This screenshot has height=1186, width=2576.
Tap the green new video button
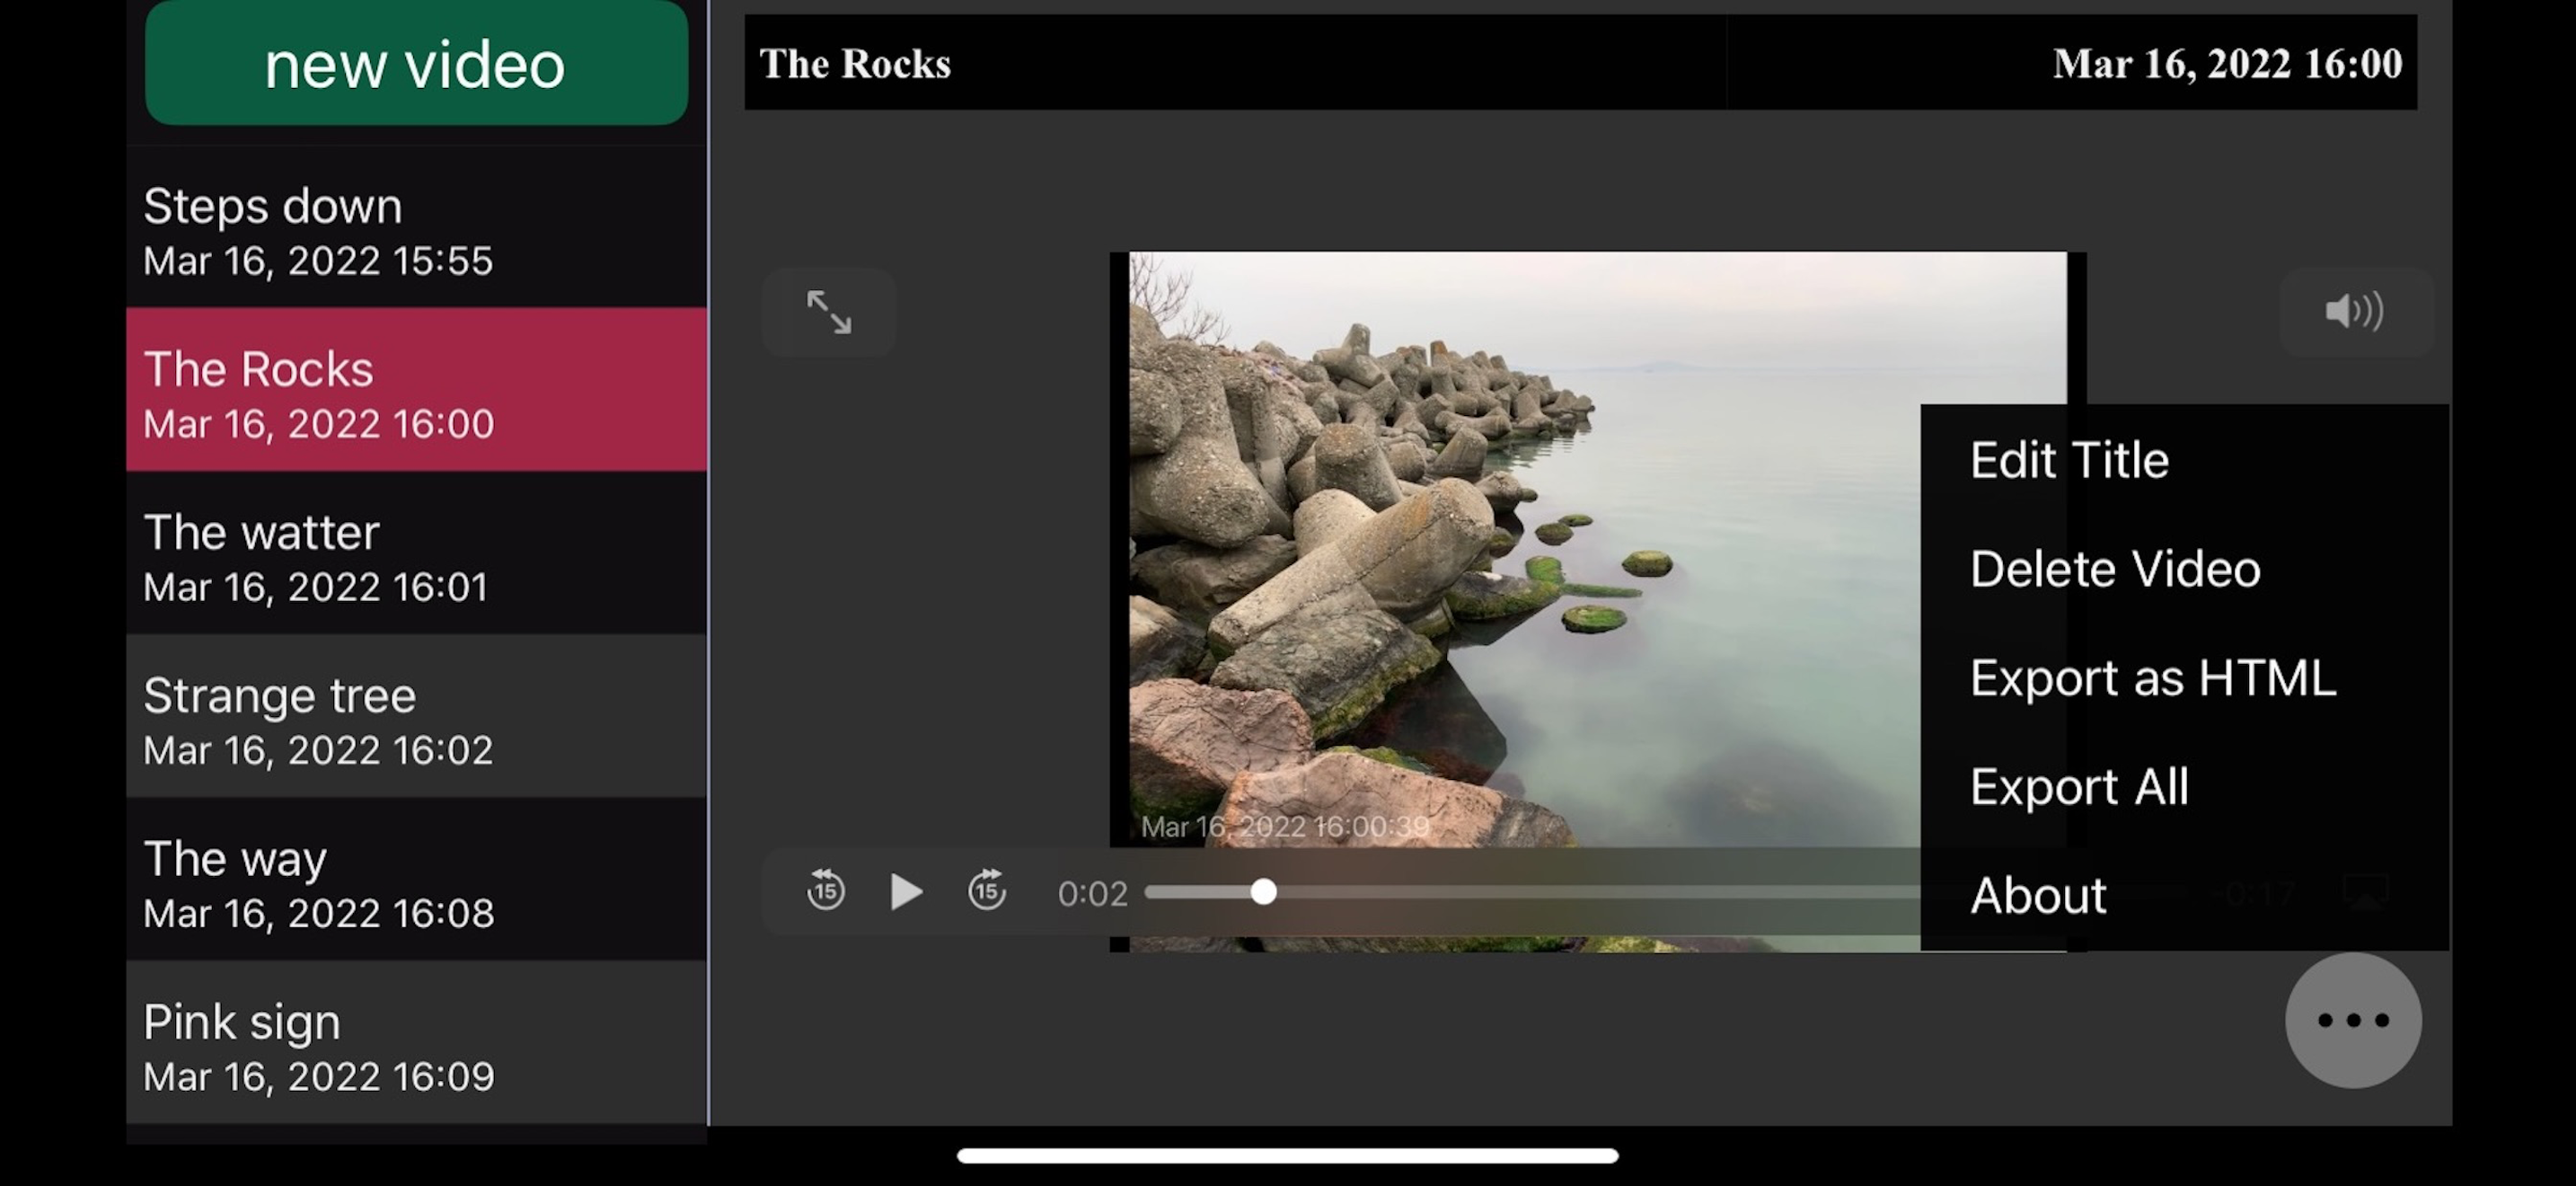(x=416, y=64)
